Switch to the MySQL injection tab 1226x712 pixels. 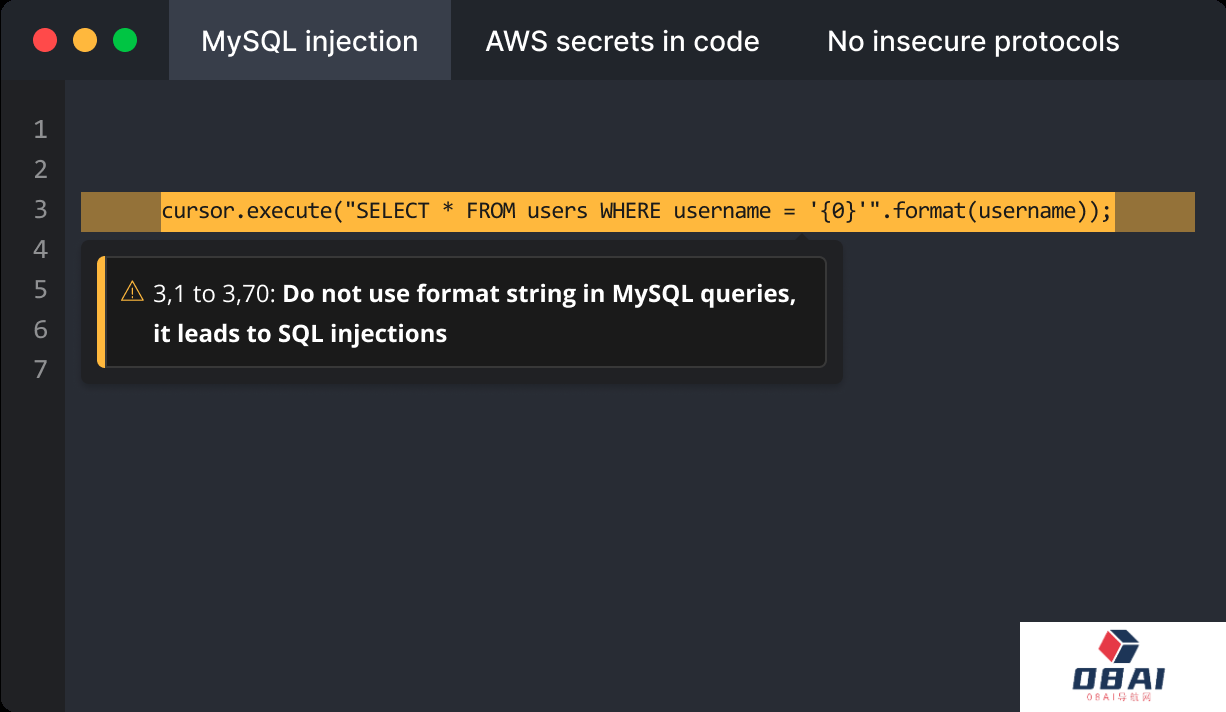[310, 41]
